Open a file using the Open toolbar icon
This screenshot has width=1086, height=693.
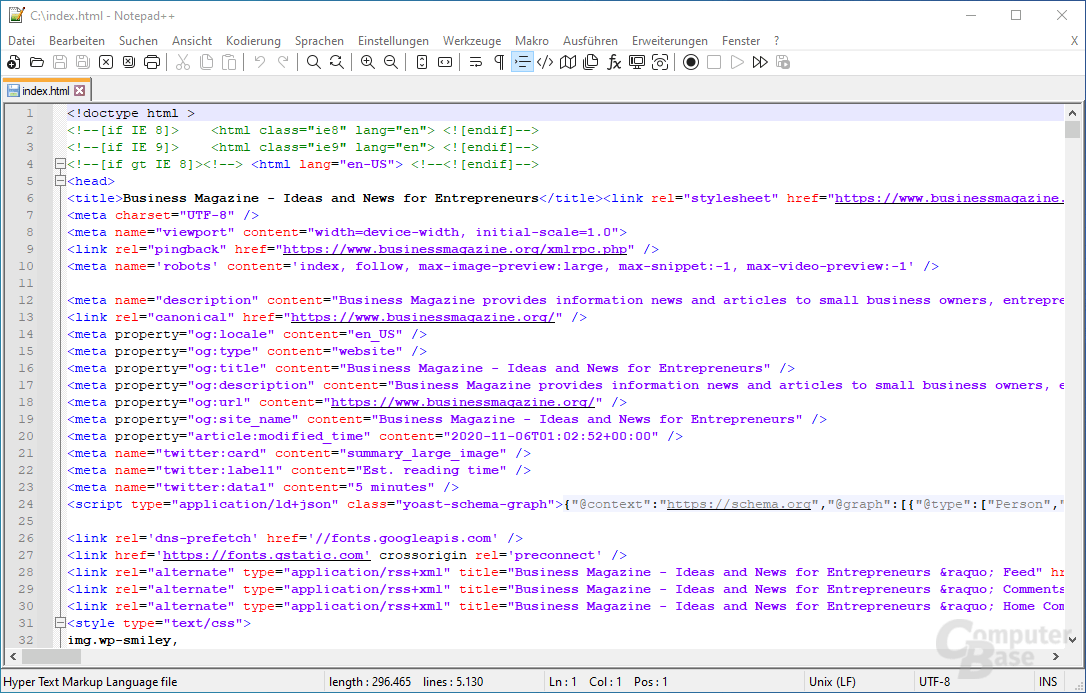(x=35, y=62)
